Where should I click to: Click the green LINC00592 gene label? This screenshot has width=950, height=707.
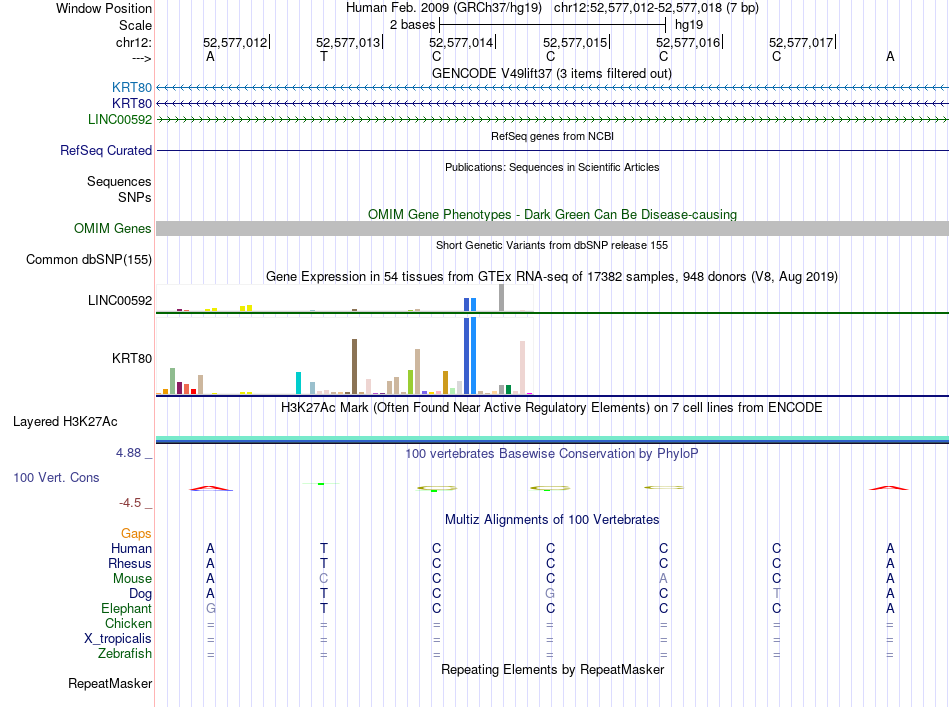pyautogui.click(x=120, y=119)
